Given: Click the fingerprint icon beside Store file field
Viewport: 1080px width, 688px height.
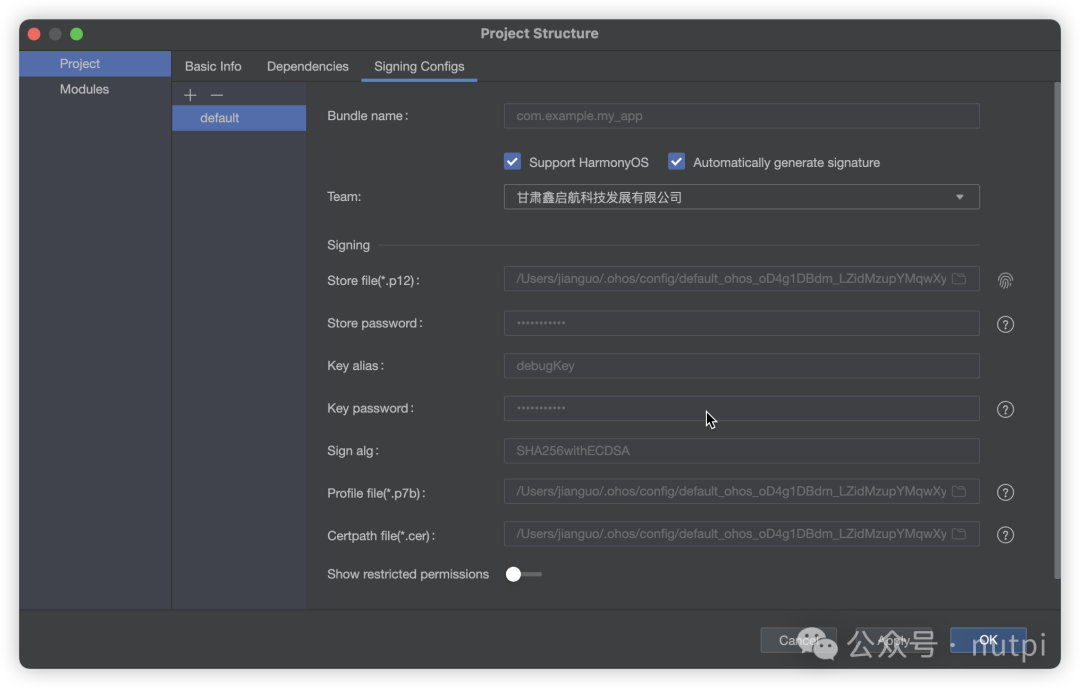Looking at the screenshot, I should (x=1005, y=280).
